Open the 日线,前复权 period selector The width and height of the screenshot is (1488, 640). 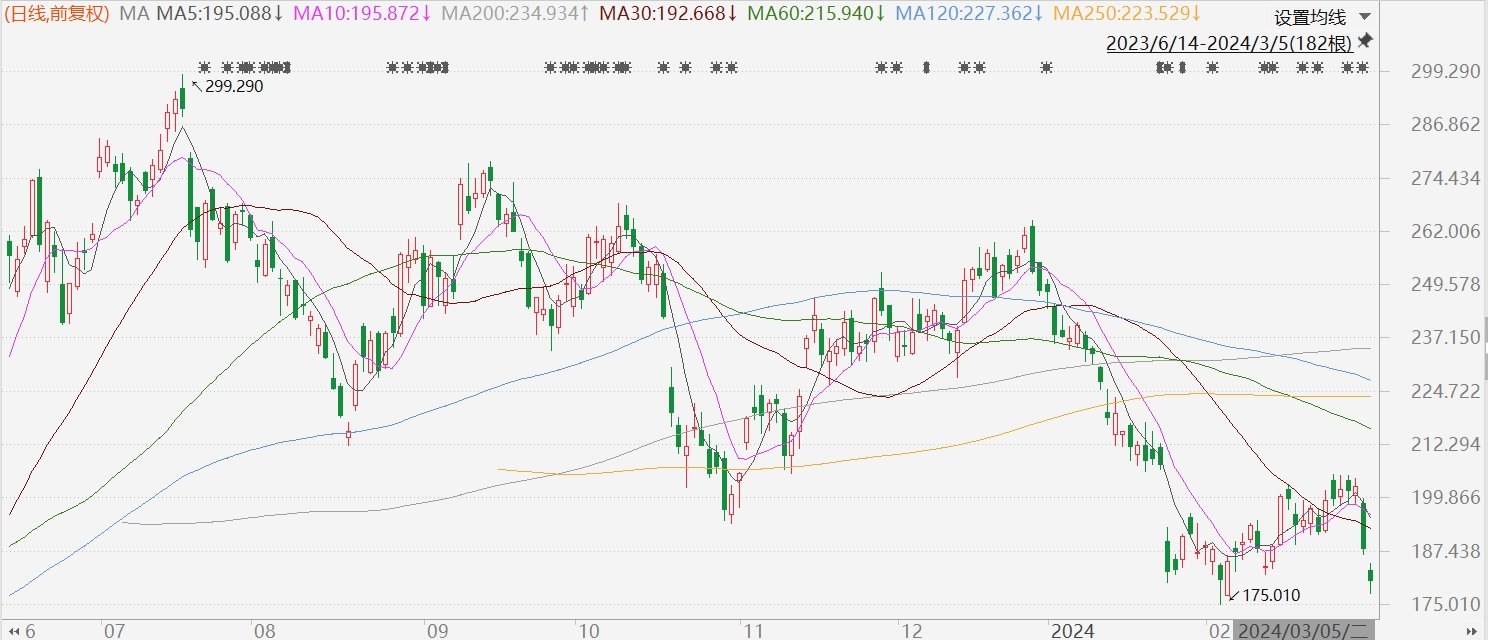click(58, 14)
